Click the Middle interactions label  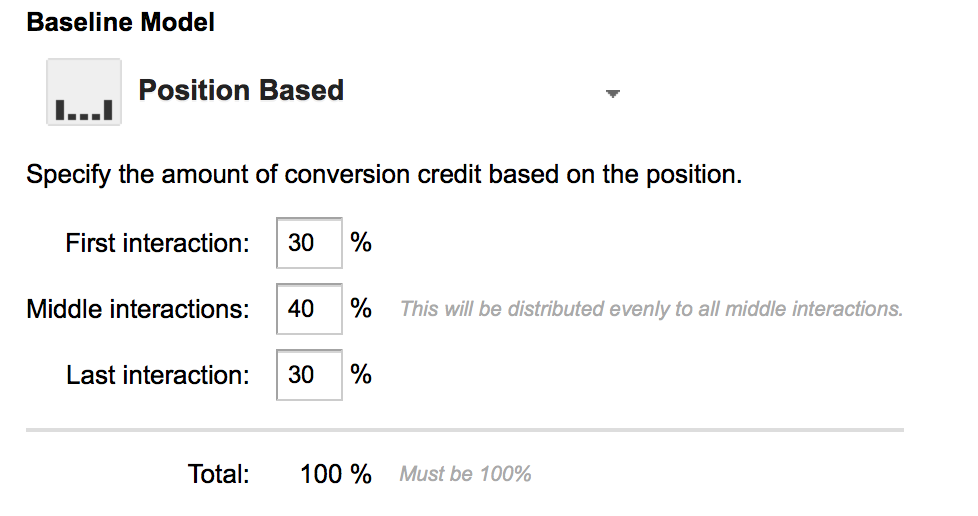point(138,309)
